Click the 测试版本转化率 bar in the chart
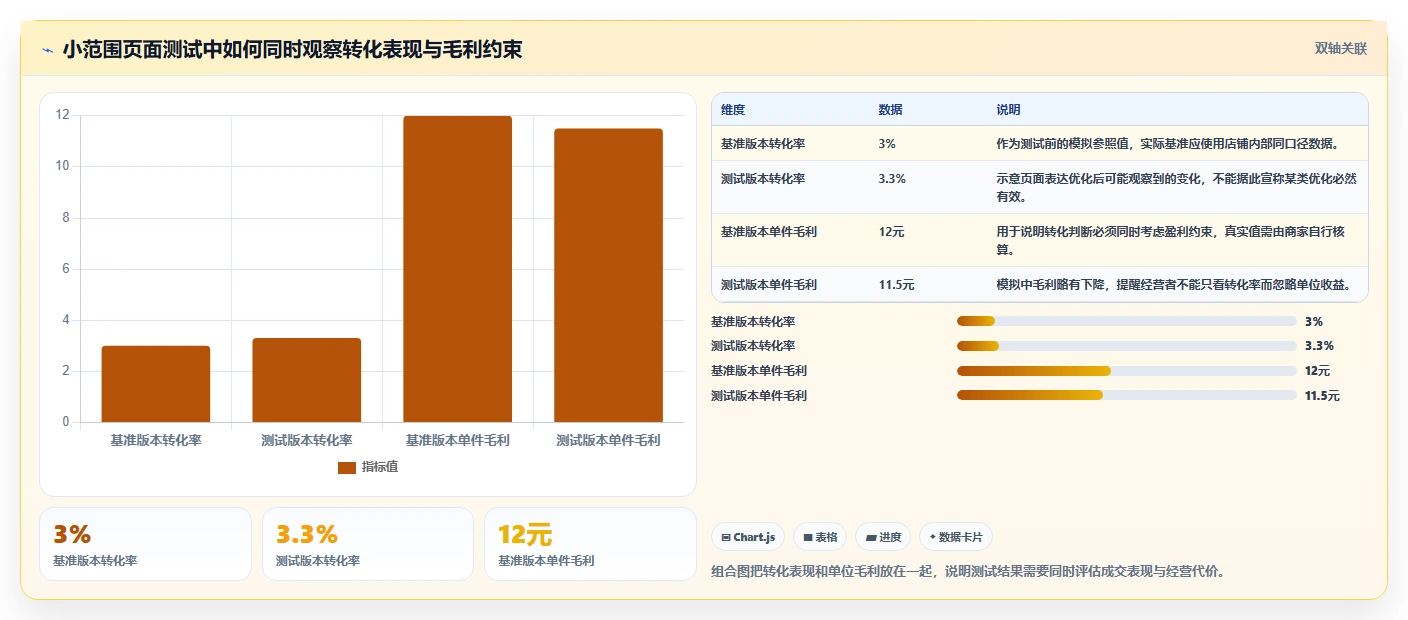This screenshot has height=620, width=1408. click(307, 380)
